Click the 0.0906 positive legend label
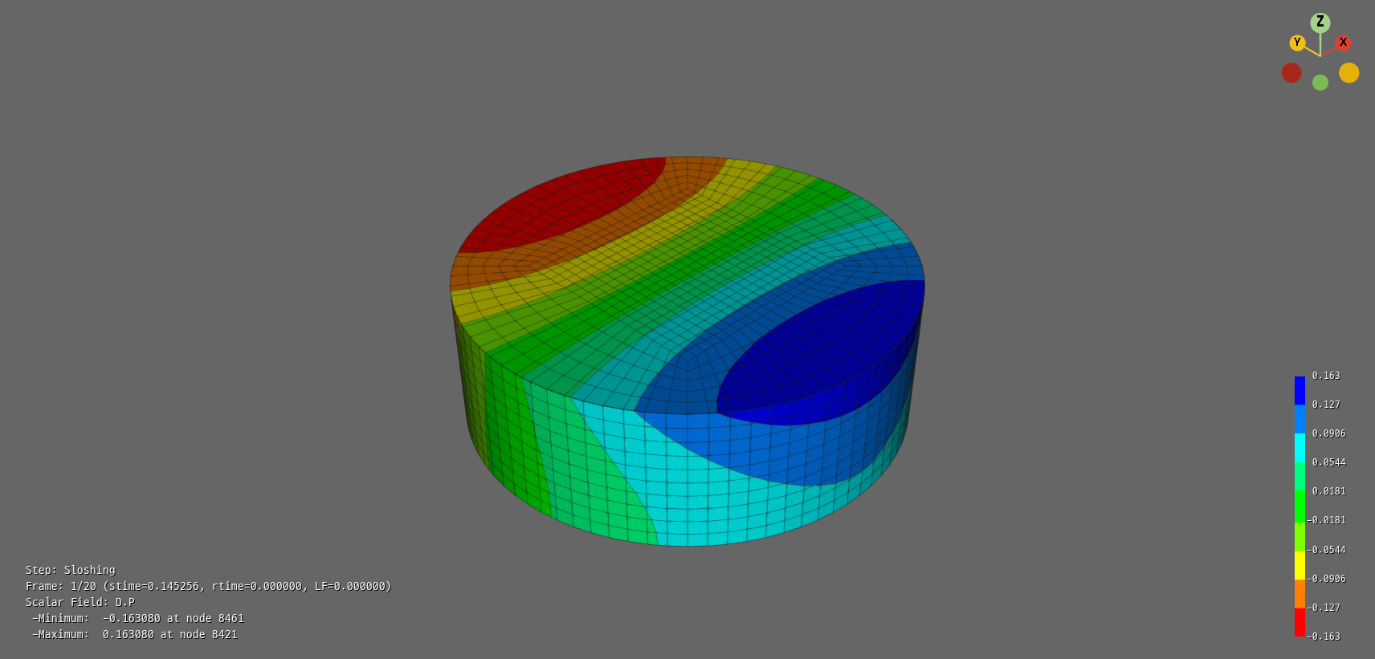 click(x=1328, y=434)
